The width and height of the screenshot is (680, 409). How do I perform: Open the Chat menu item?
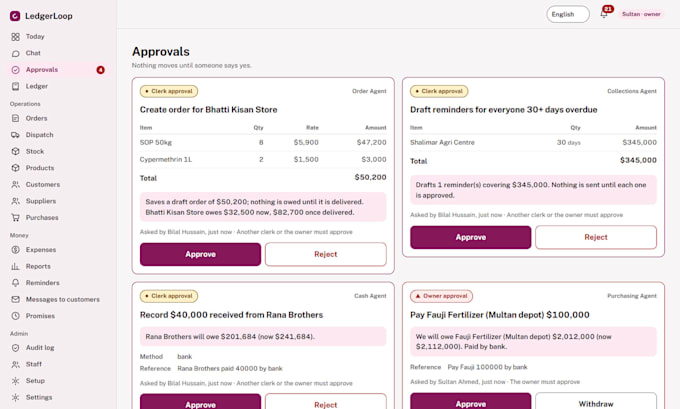coord(33,53)
